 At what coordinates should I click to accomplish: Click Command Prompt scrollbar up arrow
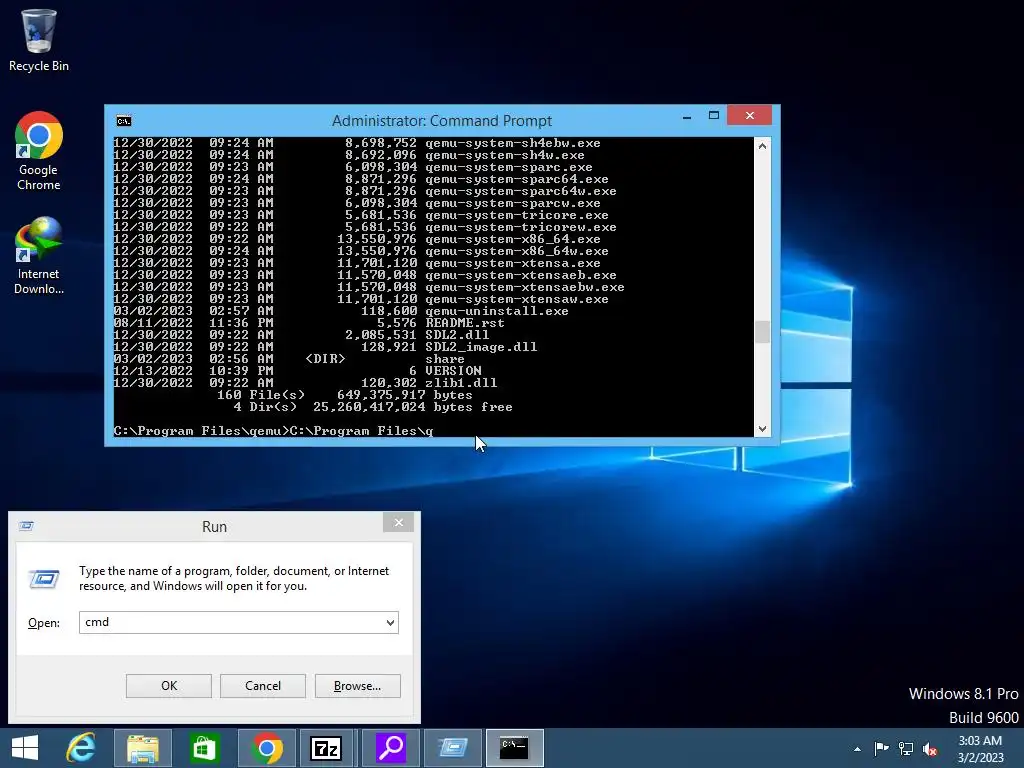tap(762, 146)
